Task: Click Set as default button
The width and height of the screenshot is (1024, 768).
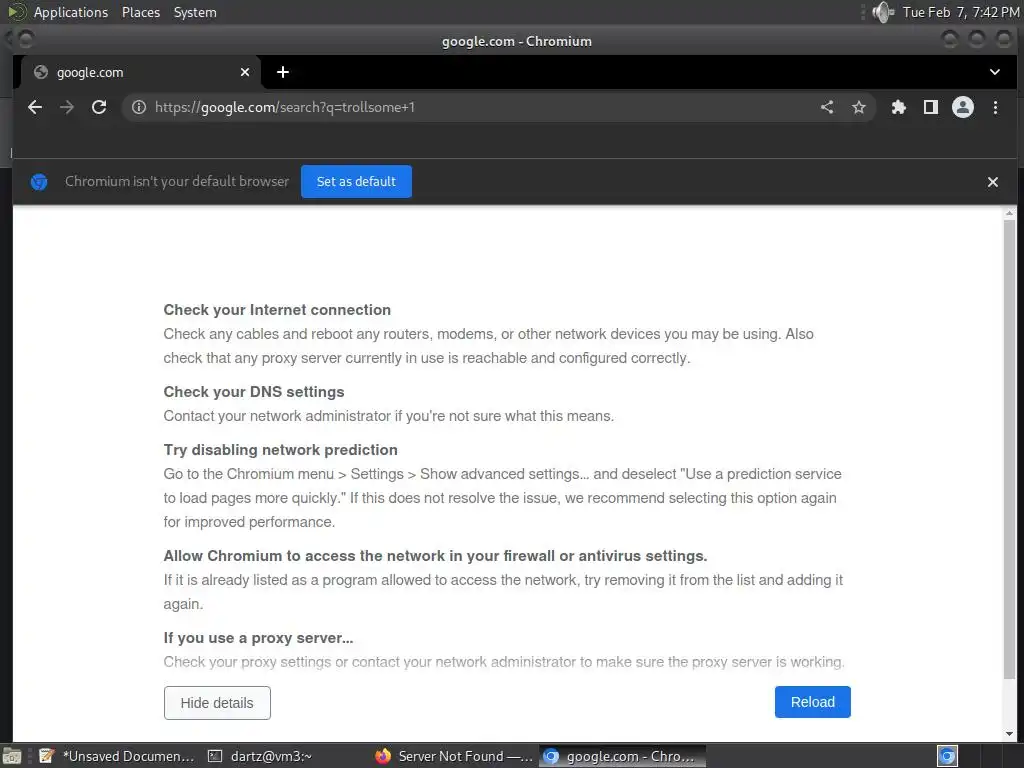Action: pos(356,182)
